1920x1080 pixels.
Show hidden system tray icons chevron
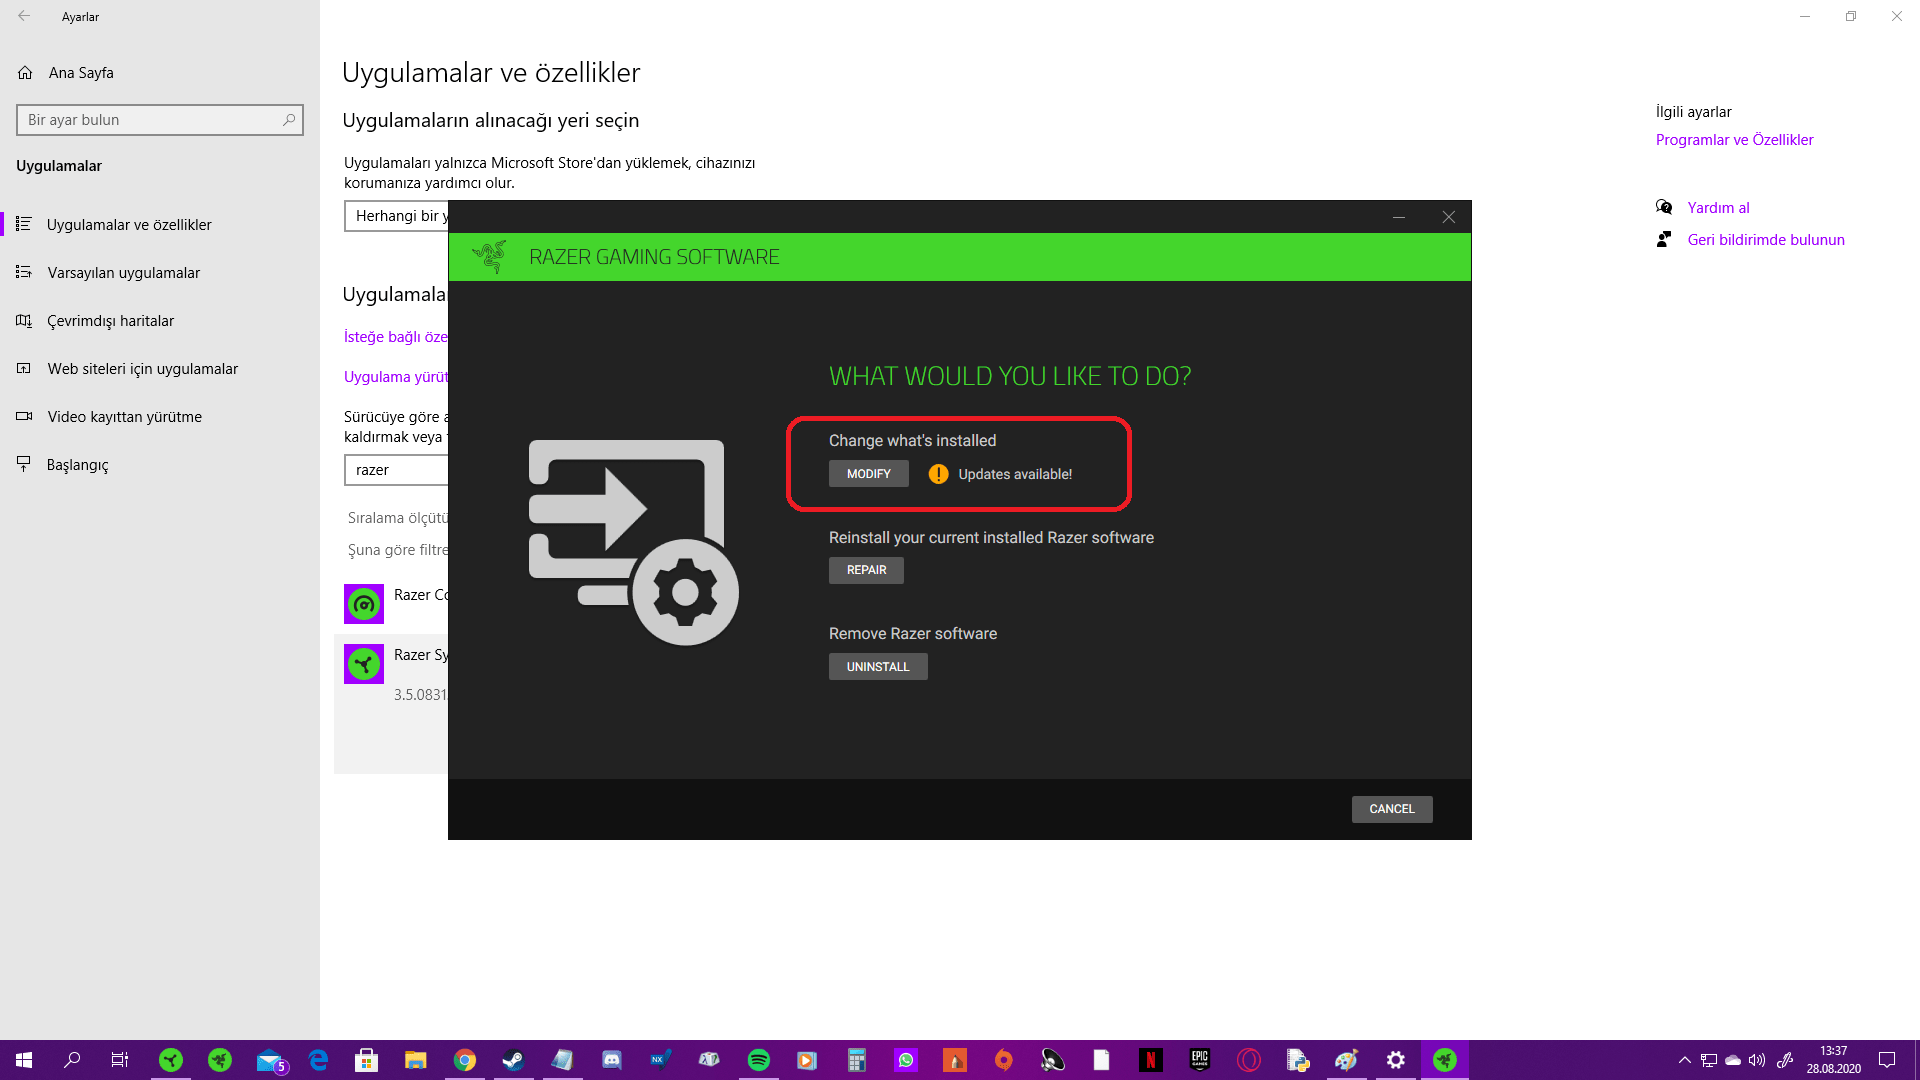coord(1685,1060)
